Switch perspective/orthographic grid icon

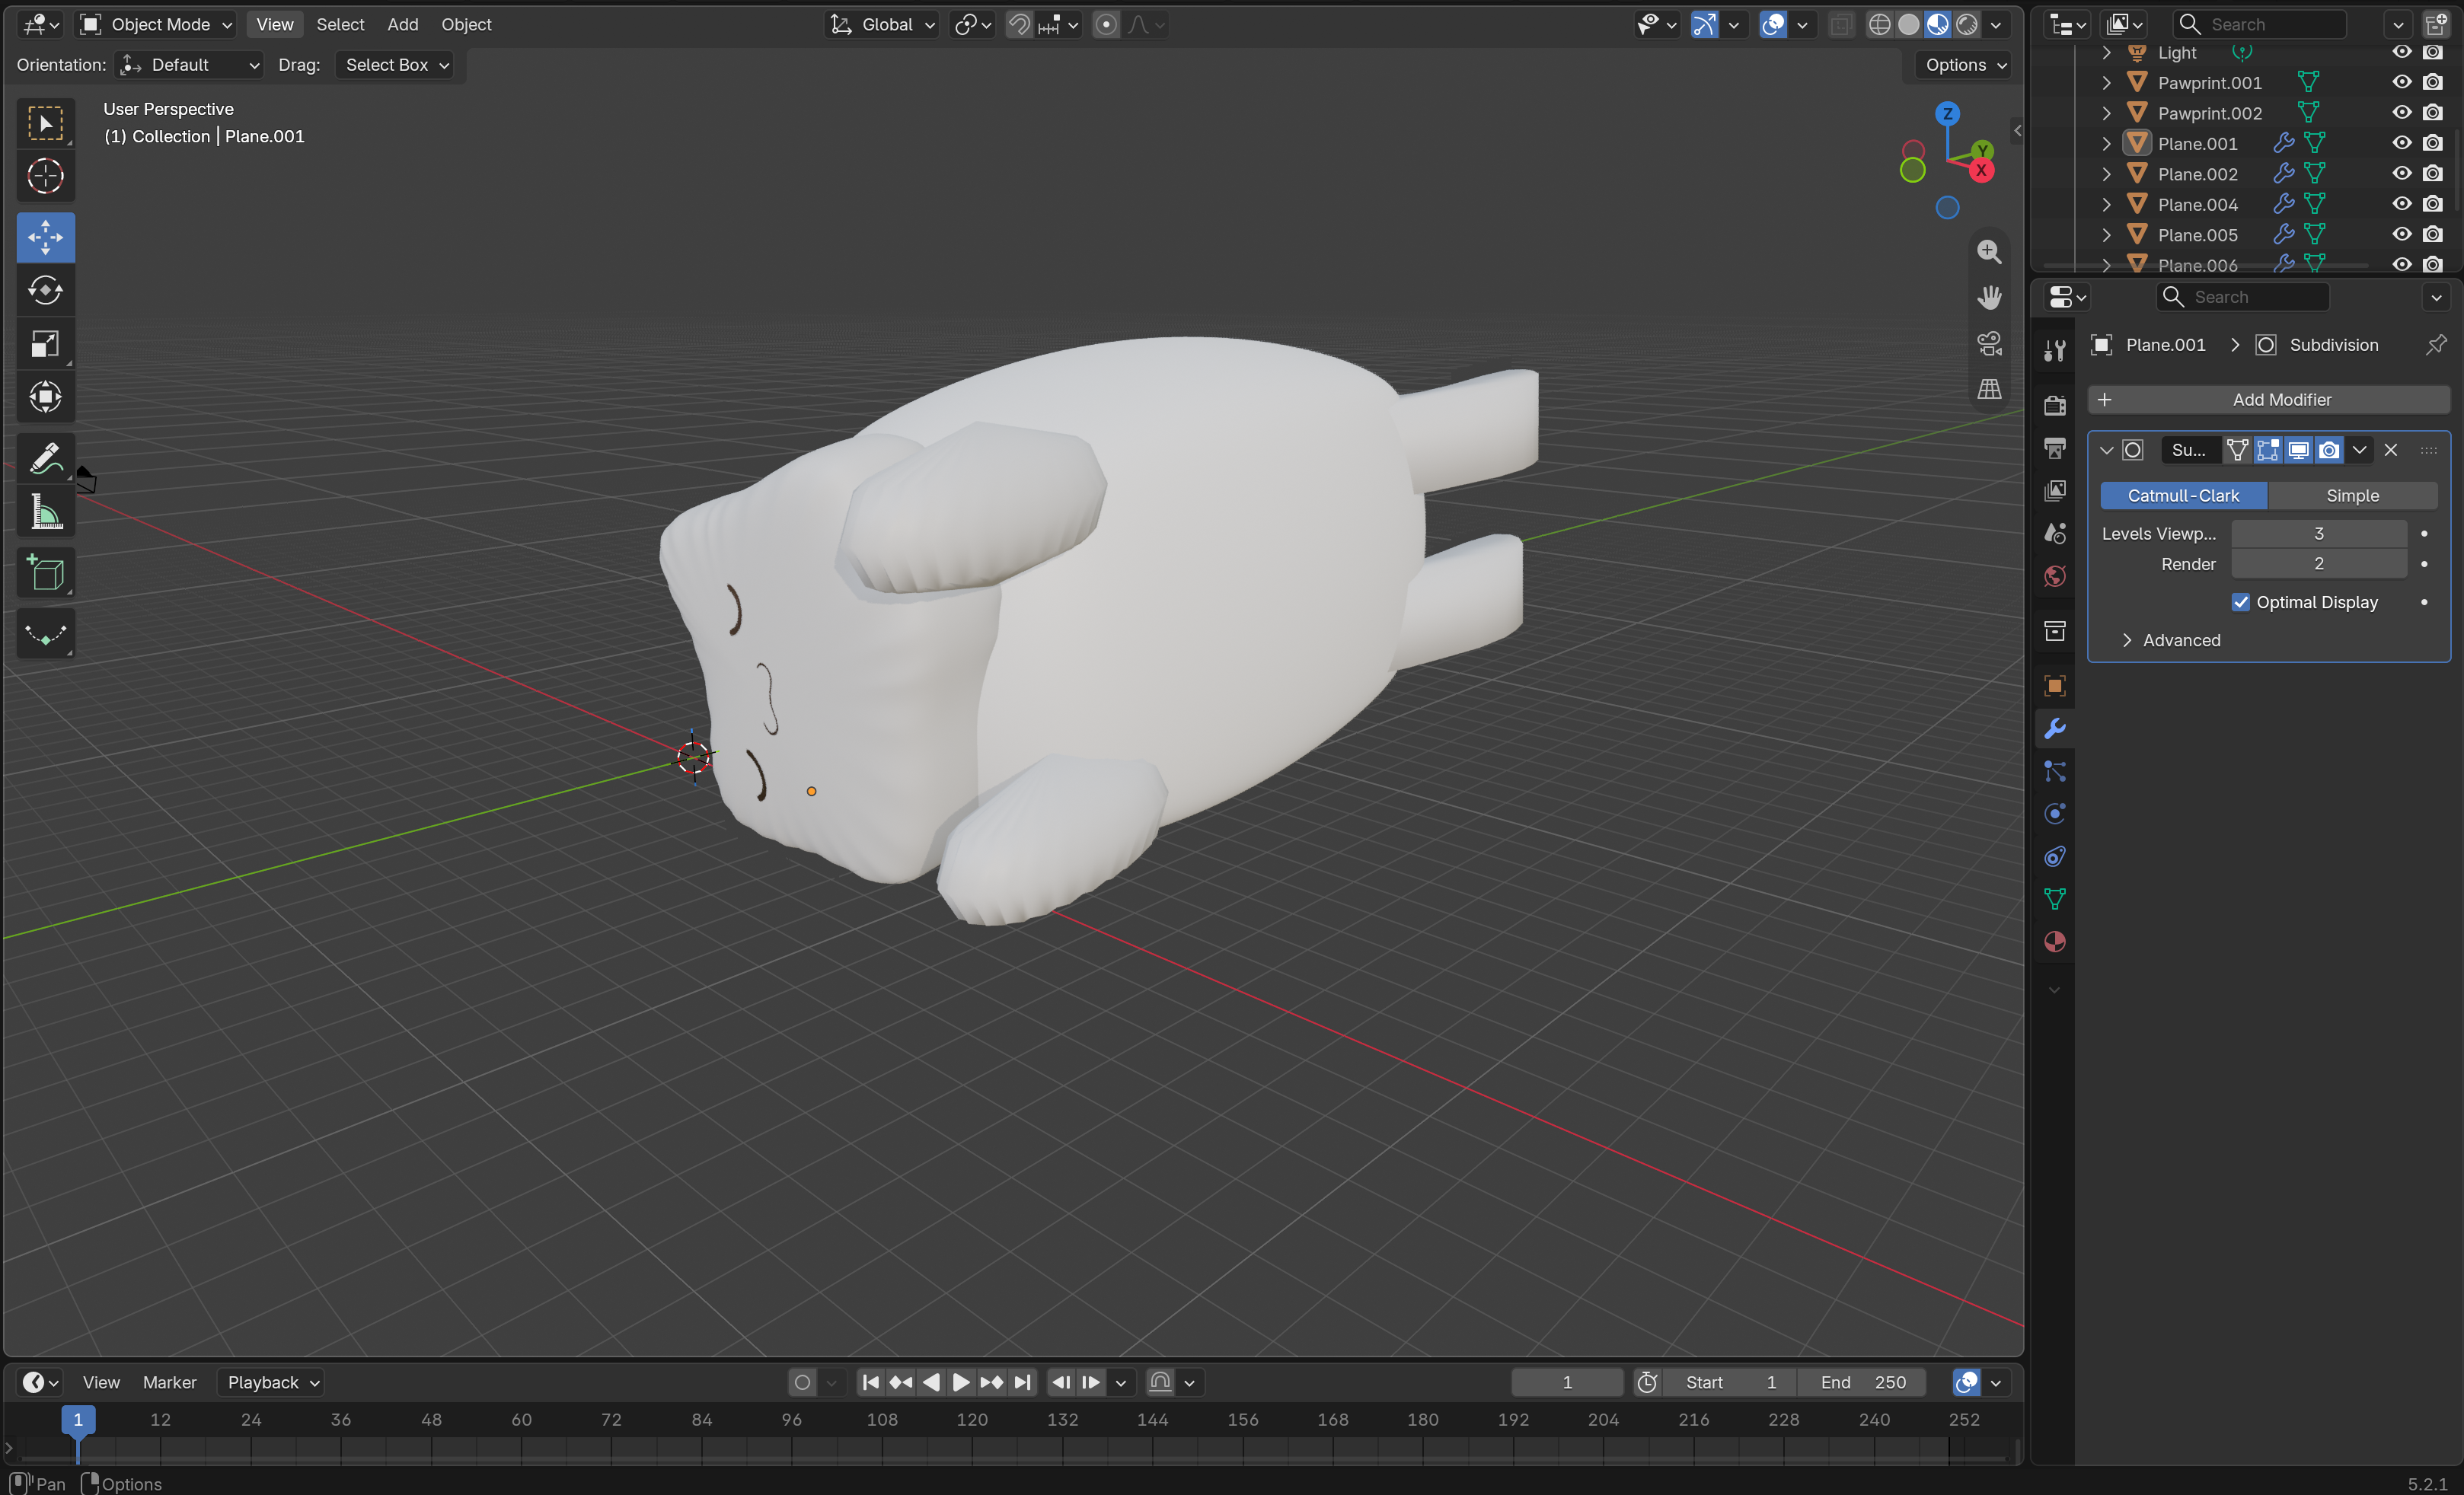point(1989,389)
